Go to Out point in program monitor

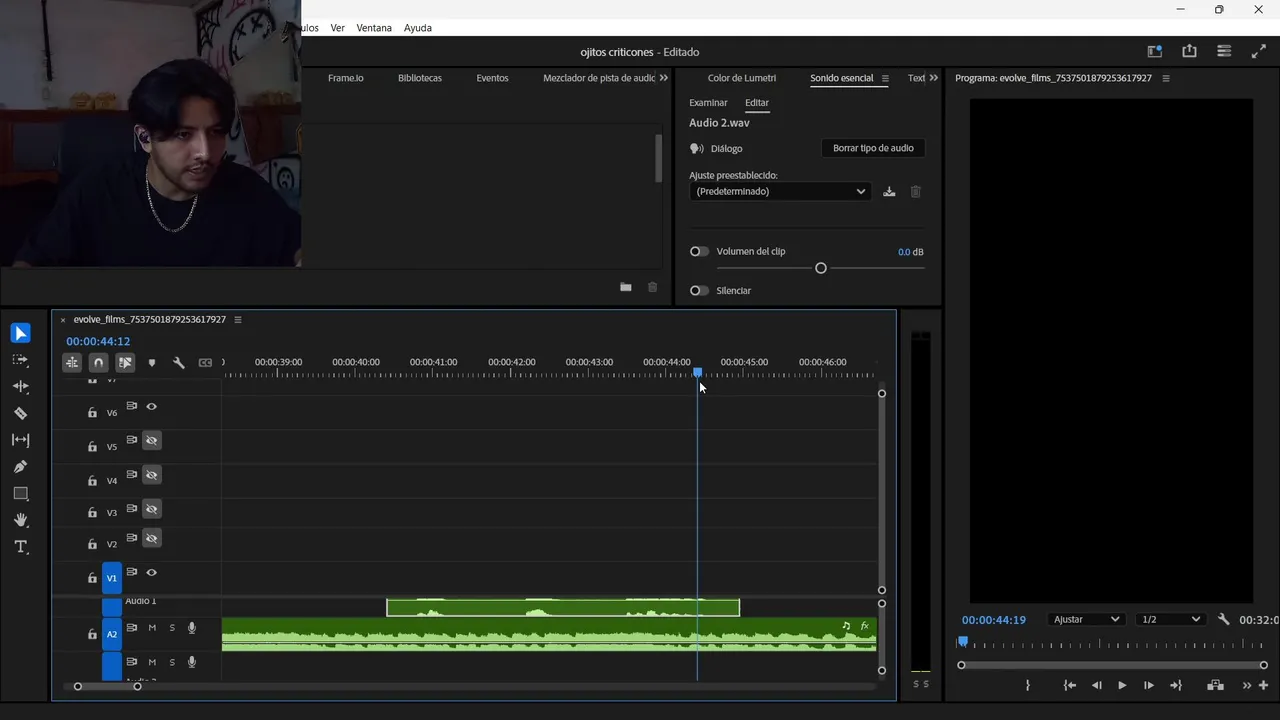1176,686
